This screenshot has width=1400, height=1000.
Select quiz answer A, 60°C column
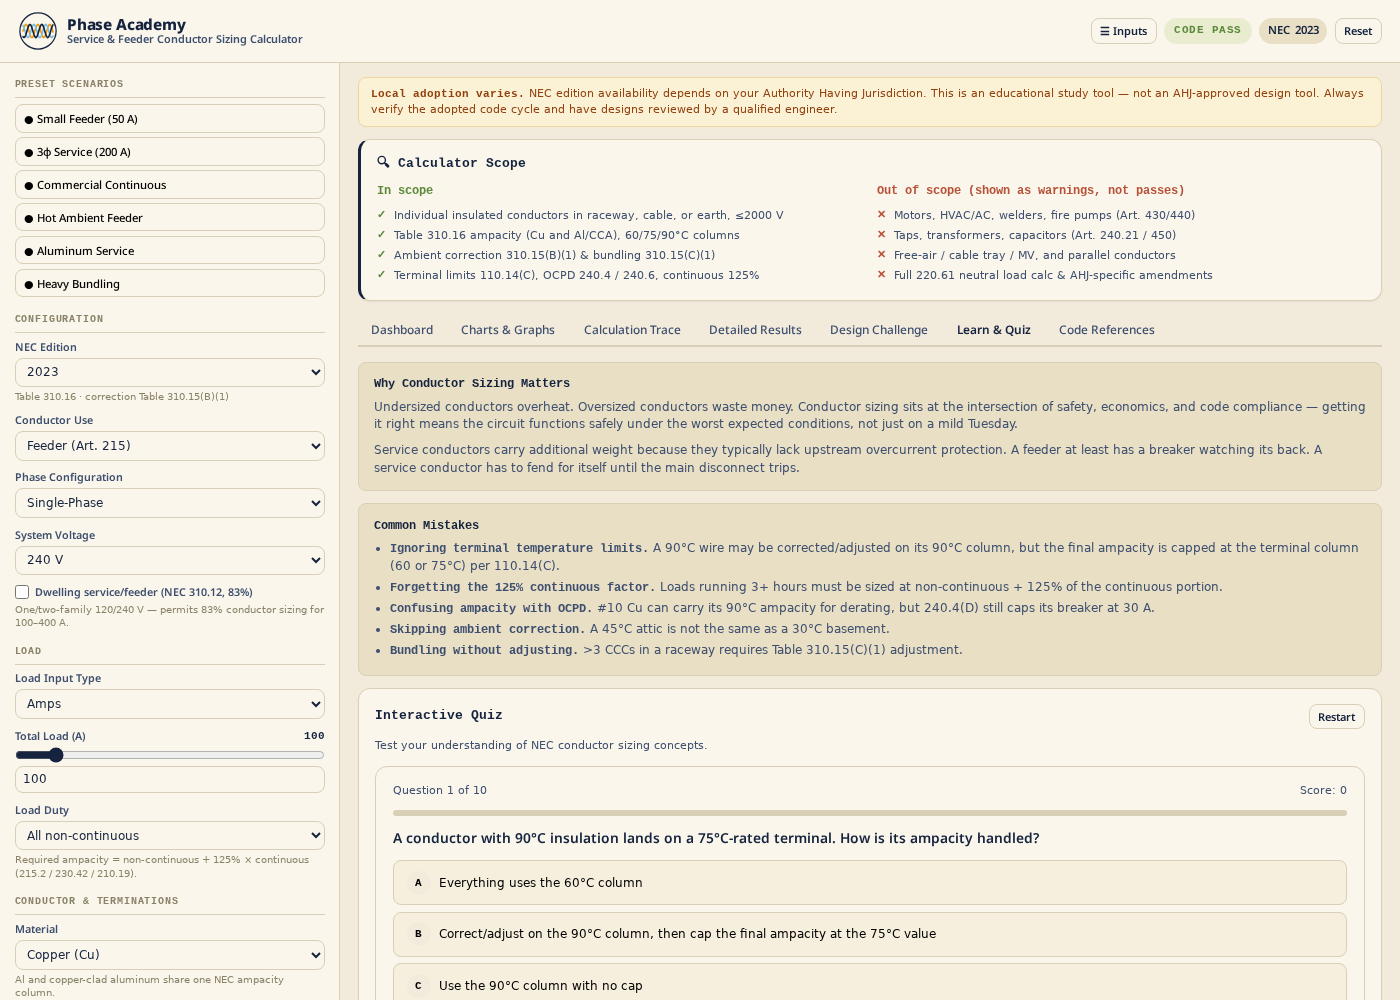click(x=870, y=883)
